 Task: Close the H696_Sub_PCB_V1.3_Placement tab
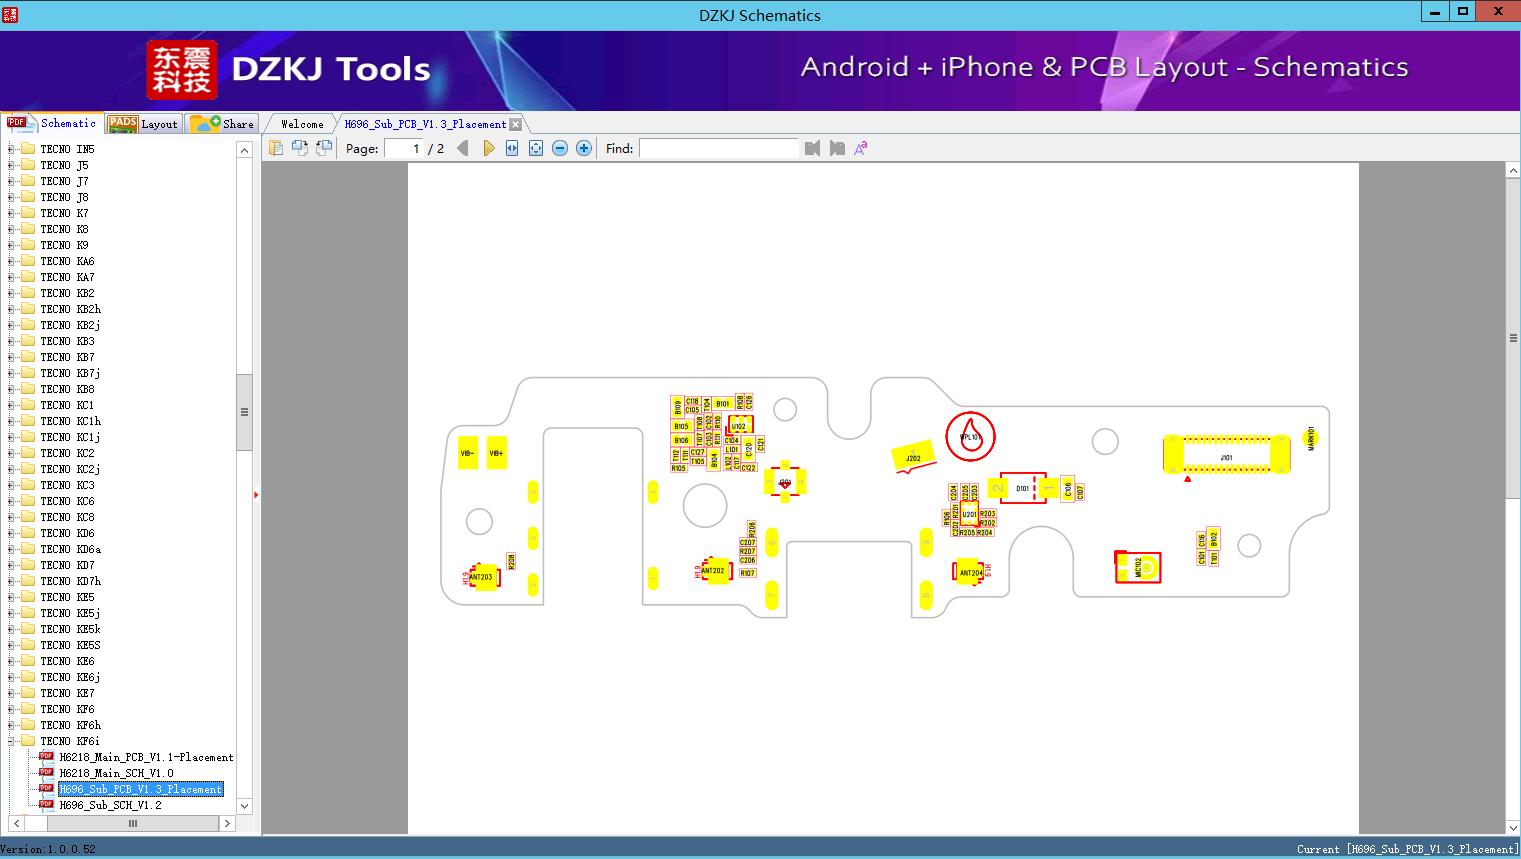coord(515,124)
